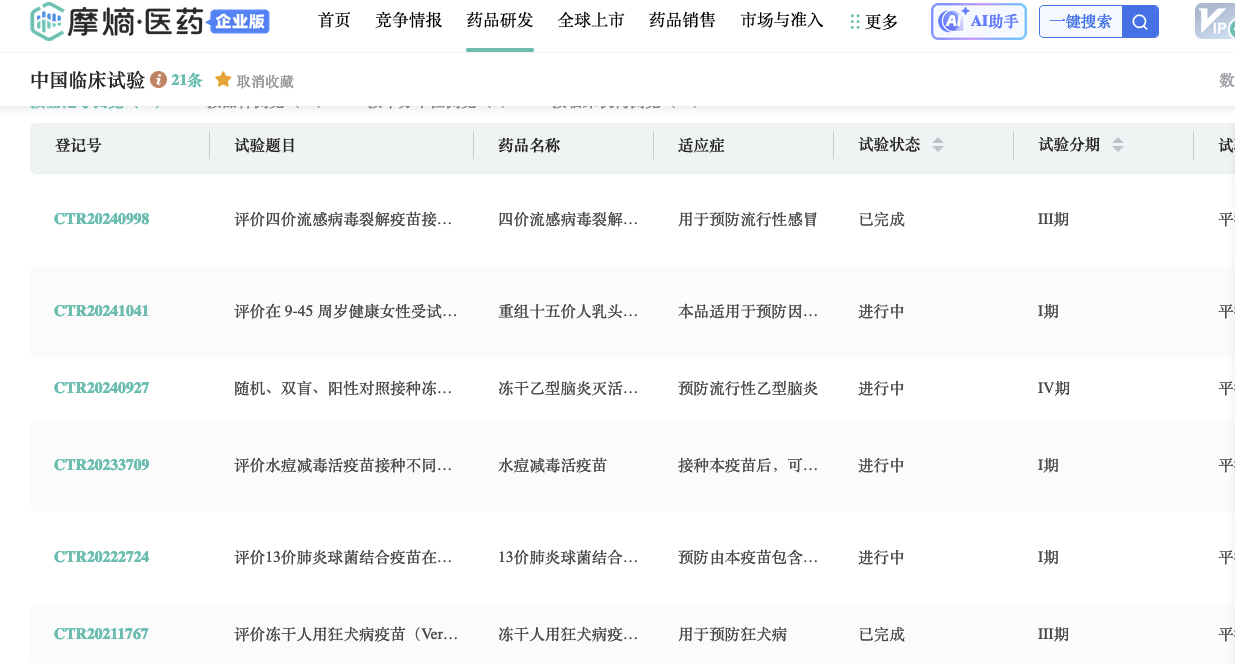Screen dimensions: 1235x664
Task: Click the magnifier search icon button
Action: tap(1140, 21)
